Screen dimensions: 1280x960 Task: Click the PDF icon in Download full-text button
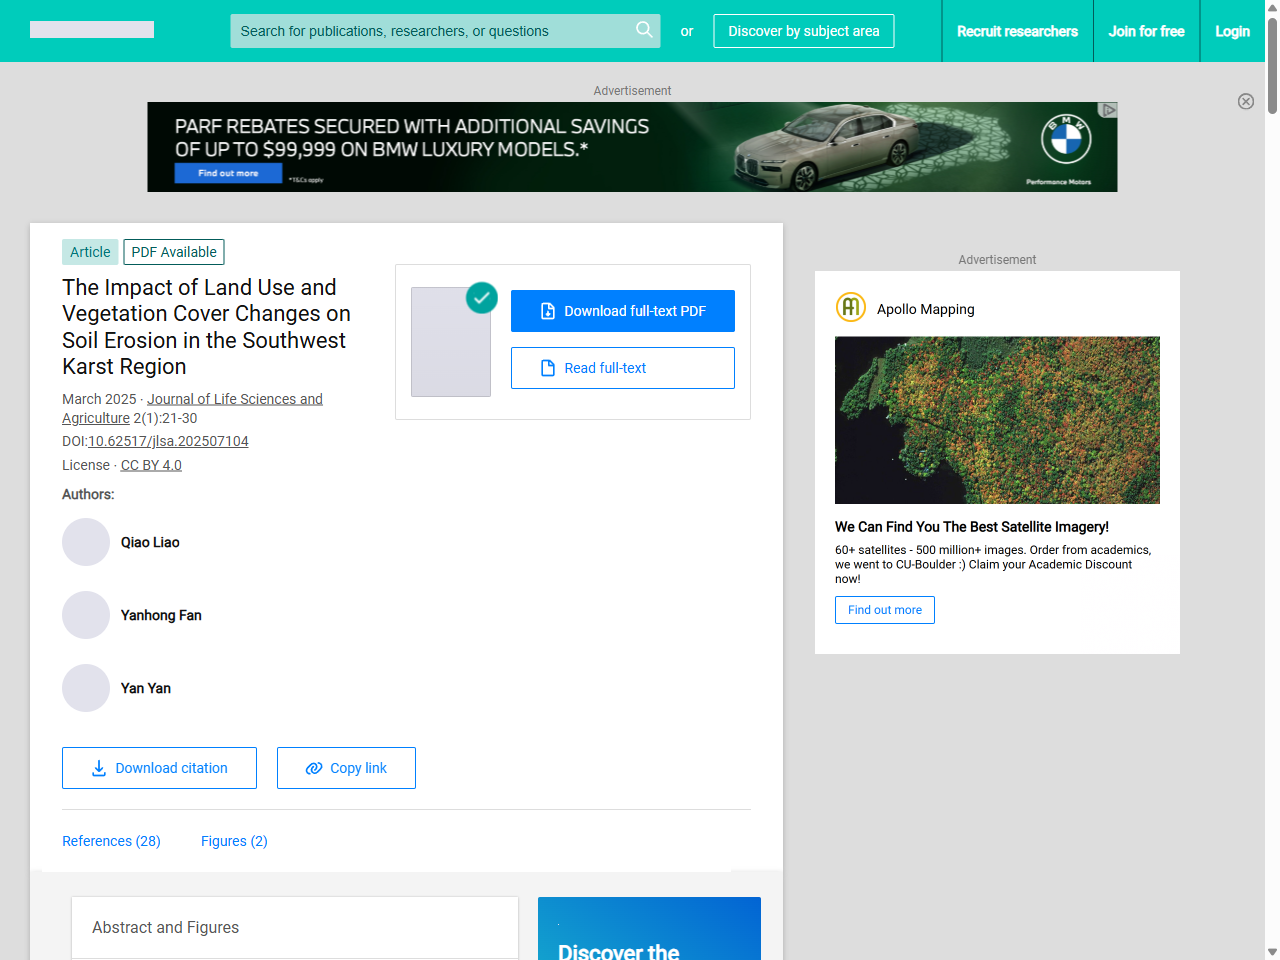(546, 311)
